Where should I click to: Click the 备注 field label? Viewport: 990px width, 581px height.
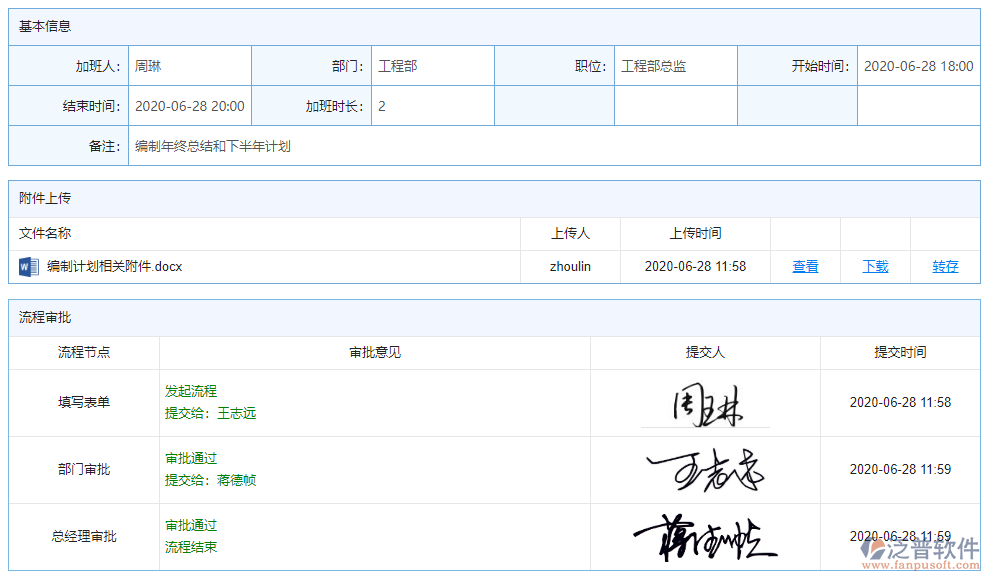105,146
